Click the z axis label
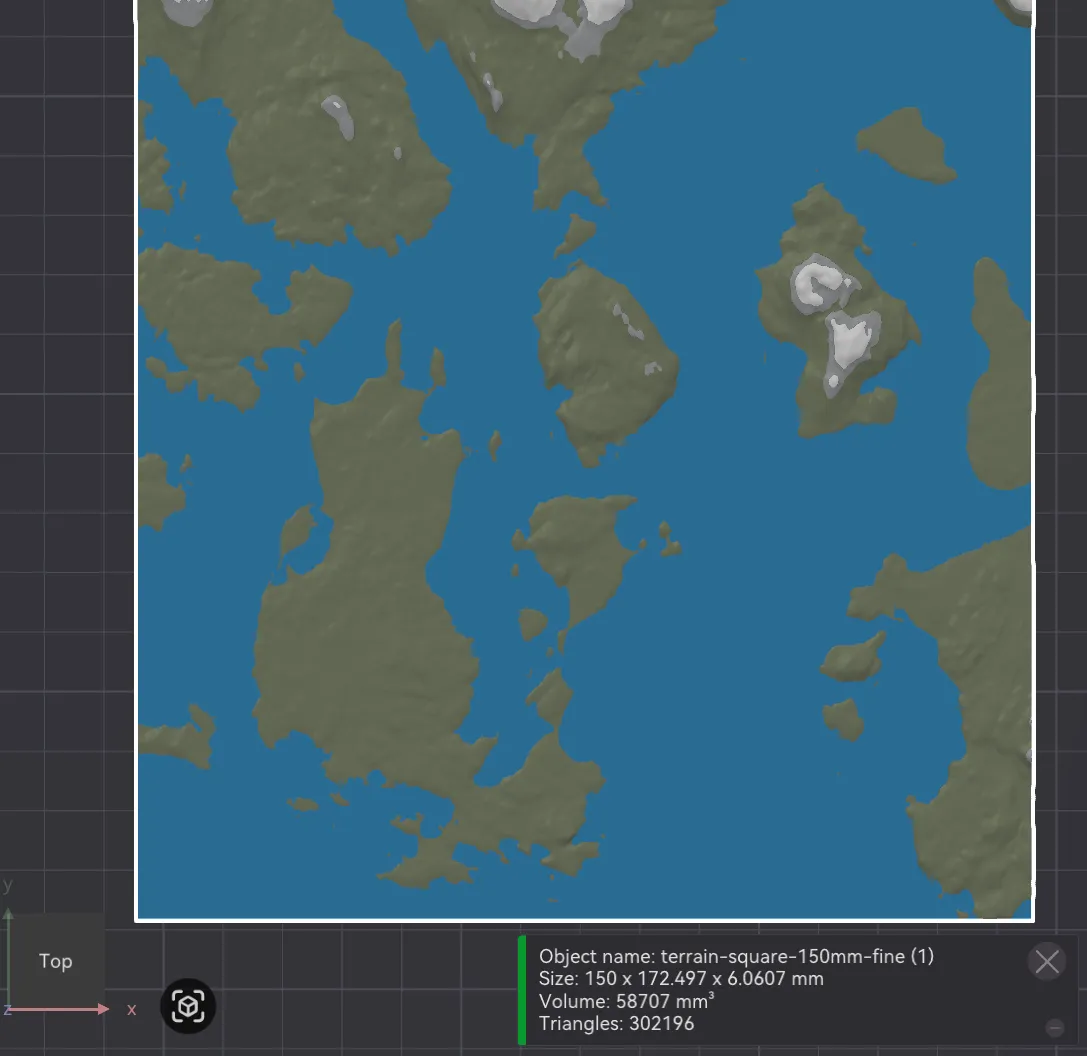This screenshot has width=1087, height=1056. [x=6, y=1010]
